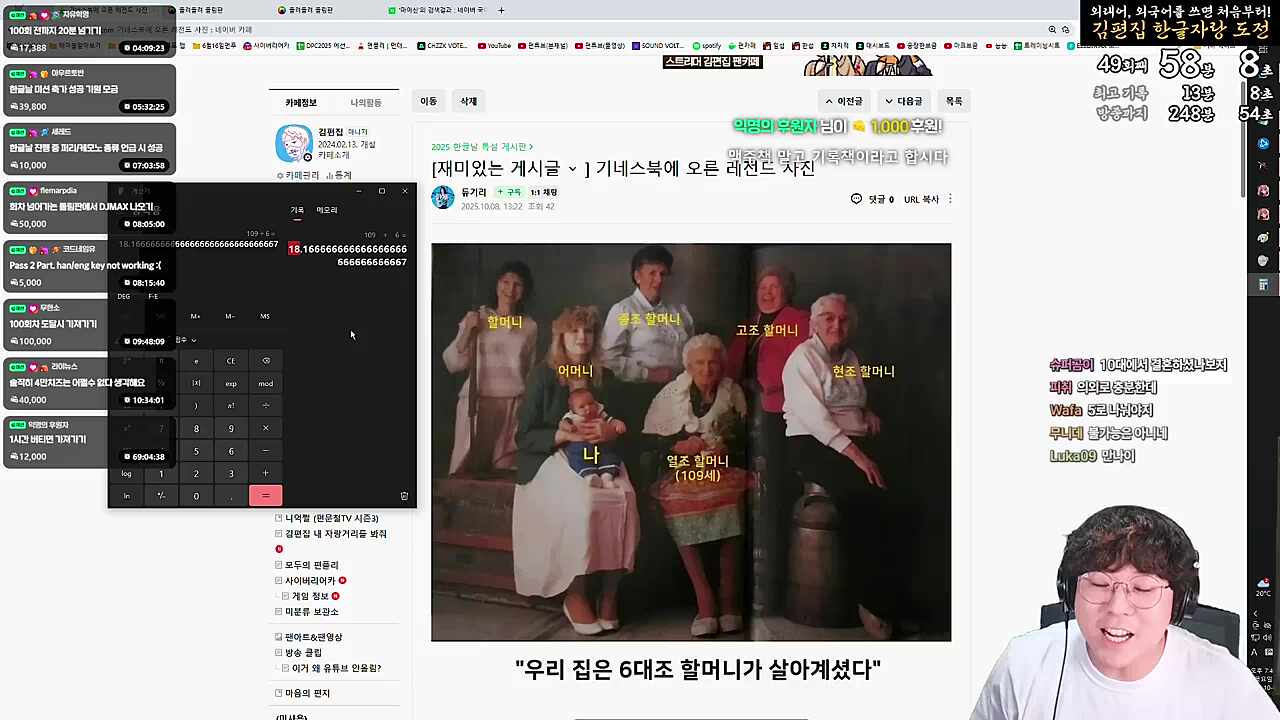This screenshot has width=1280, height=720.
Task: Click the 삭제 delete button
Action: pos(468,101)
